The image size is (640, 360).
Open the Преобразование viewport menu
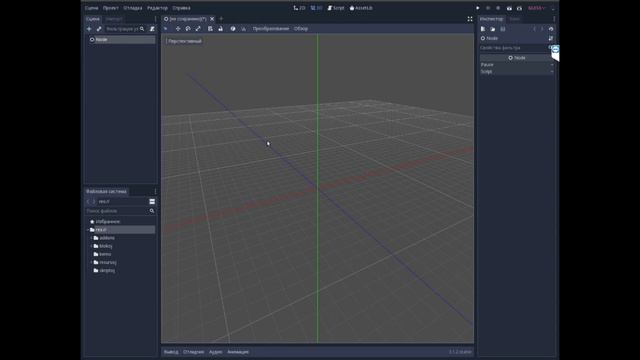[x=271, y=29]
